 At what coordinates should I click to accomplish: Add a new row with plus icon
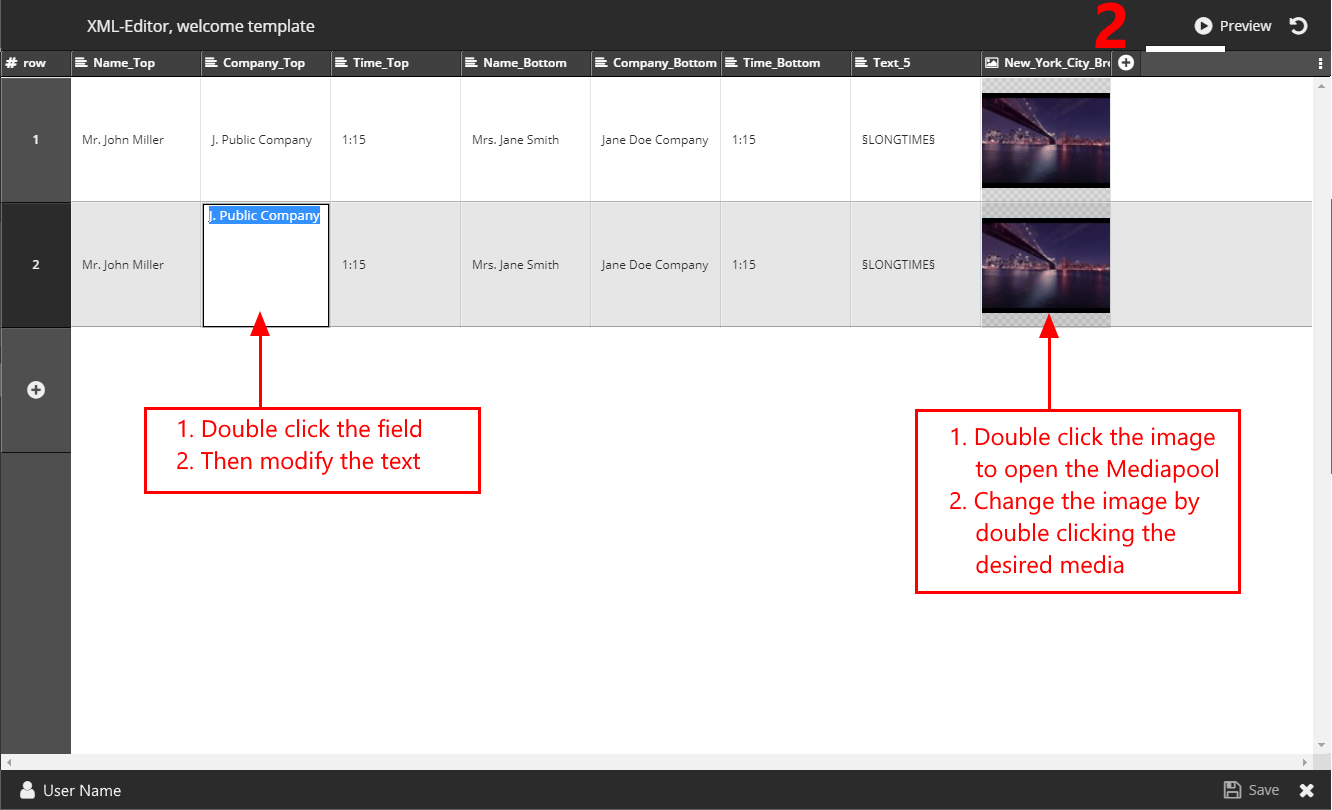(x=36, y=390)
